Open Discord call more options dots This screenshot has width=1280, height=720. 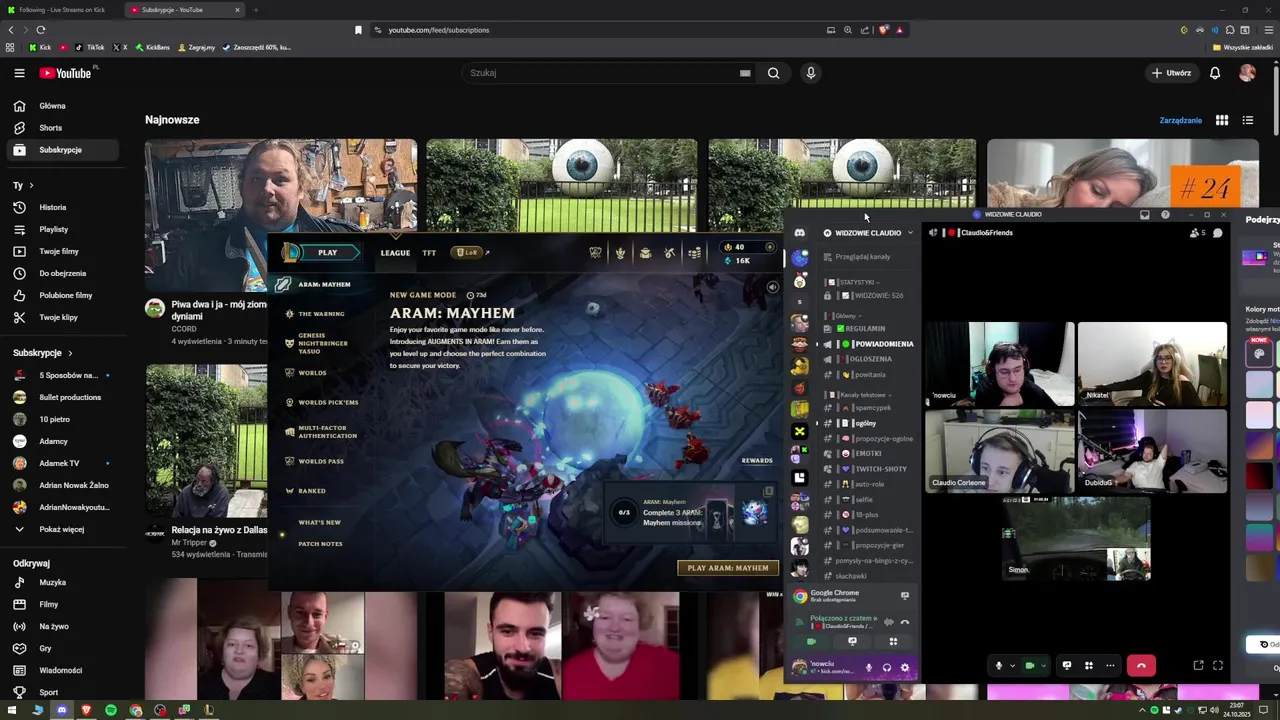pos(1110,665)
